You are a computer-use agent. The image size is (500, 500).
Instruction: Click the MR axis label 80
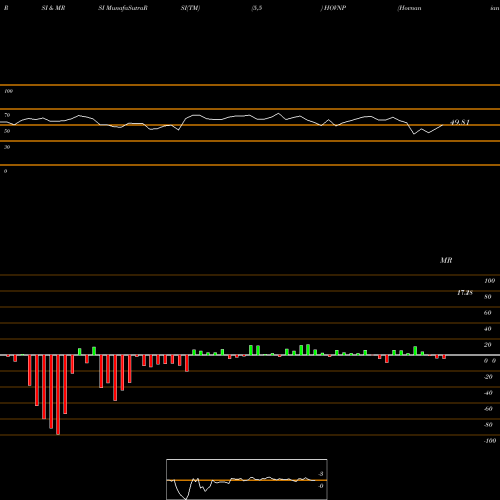[x=488, y=297]
